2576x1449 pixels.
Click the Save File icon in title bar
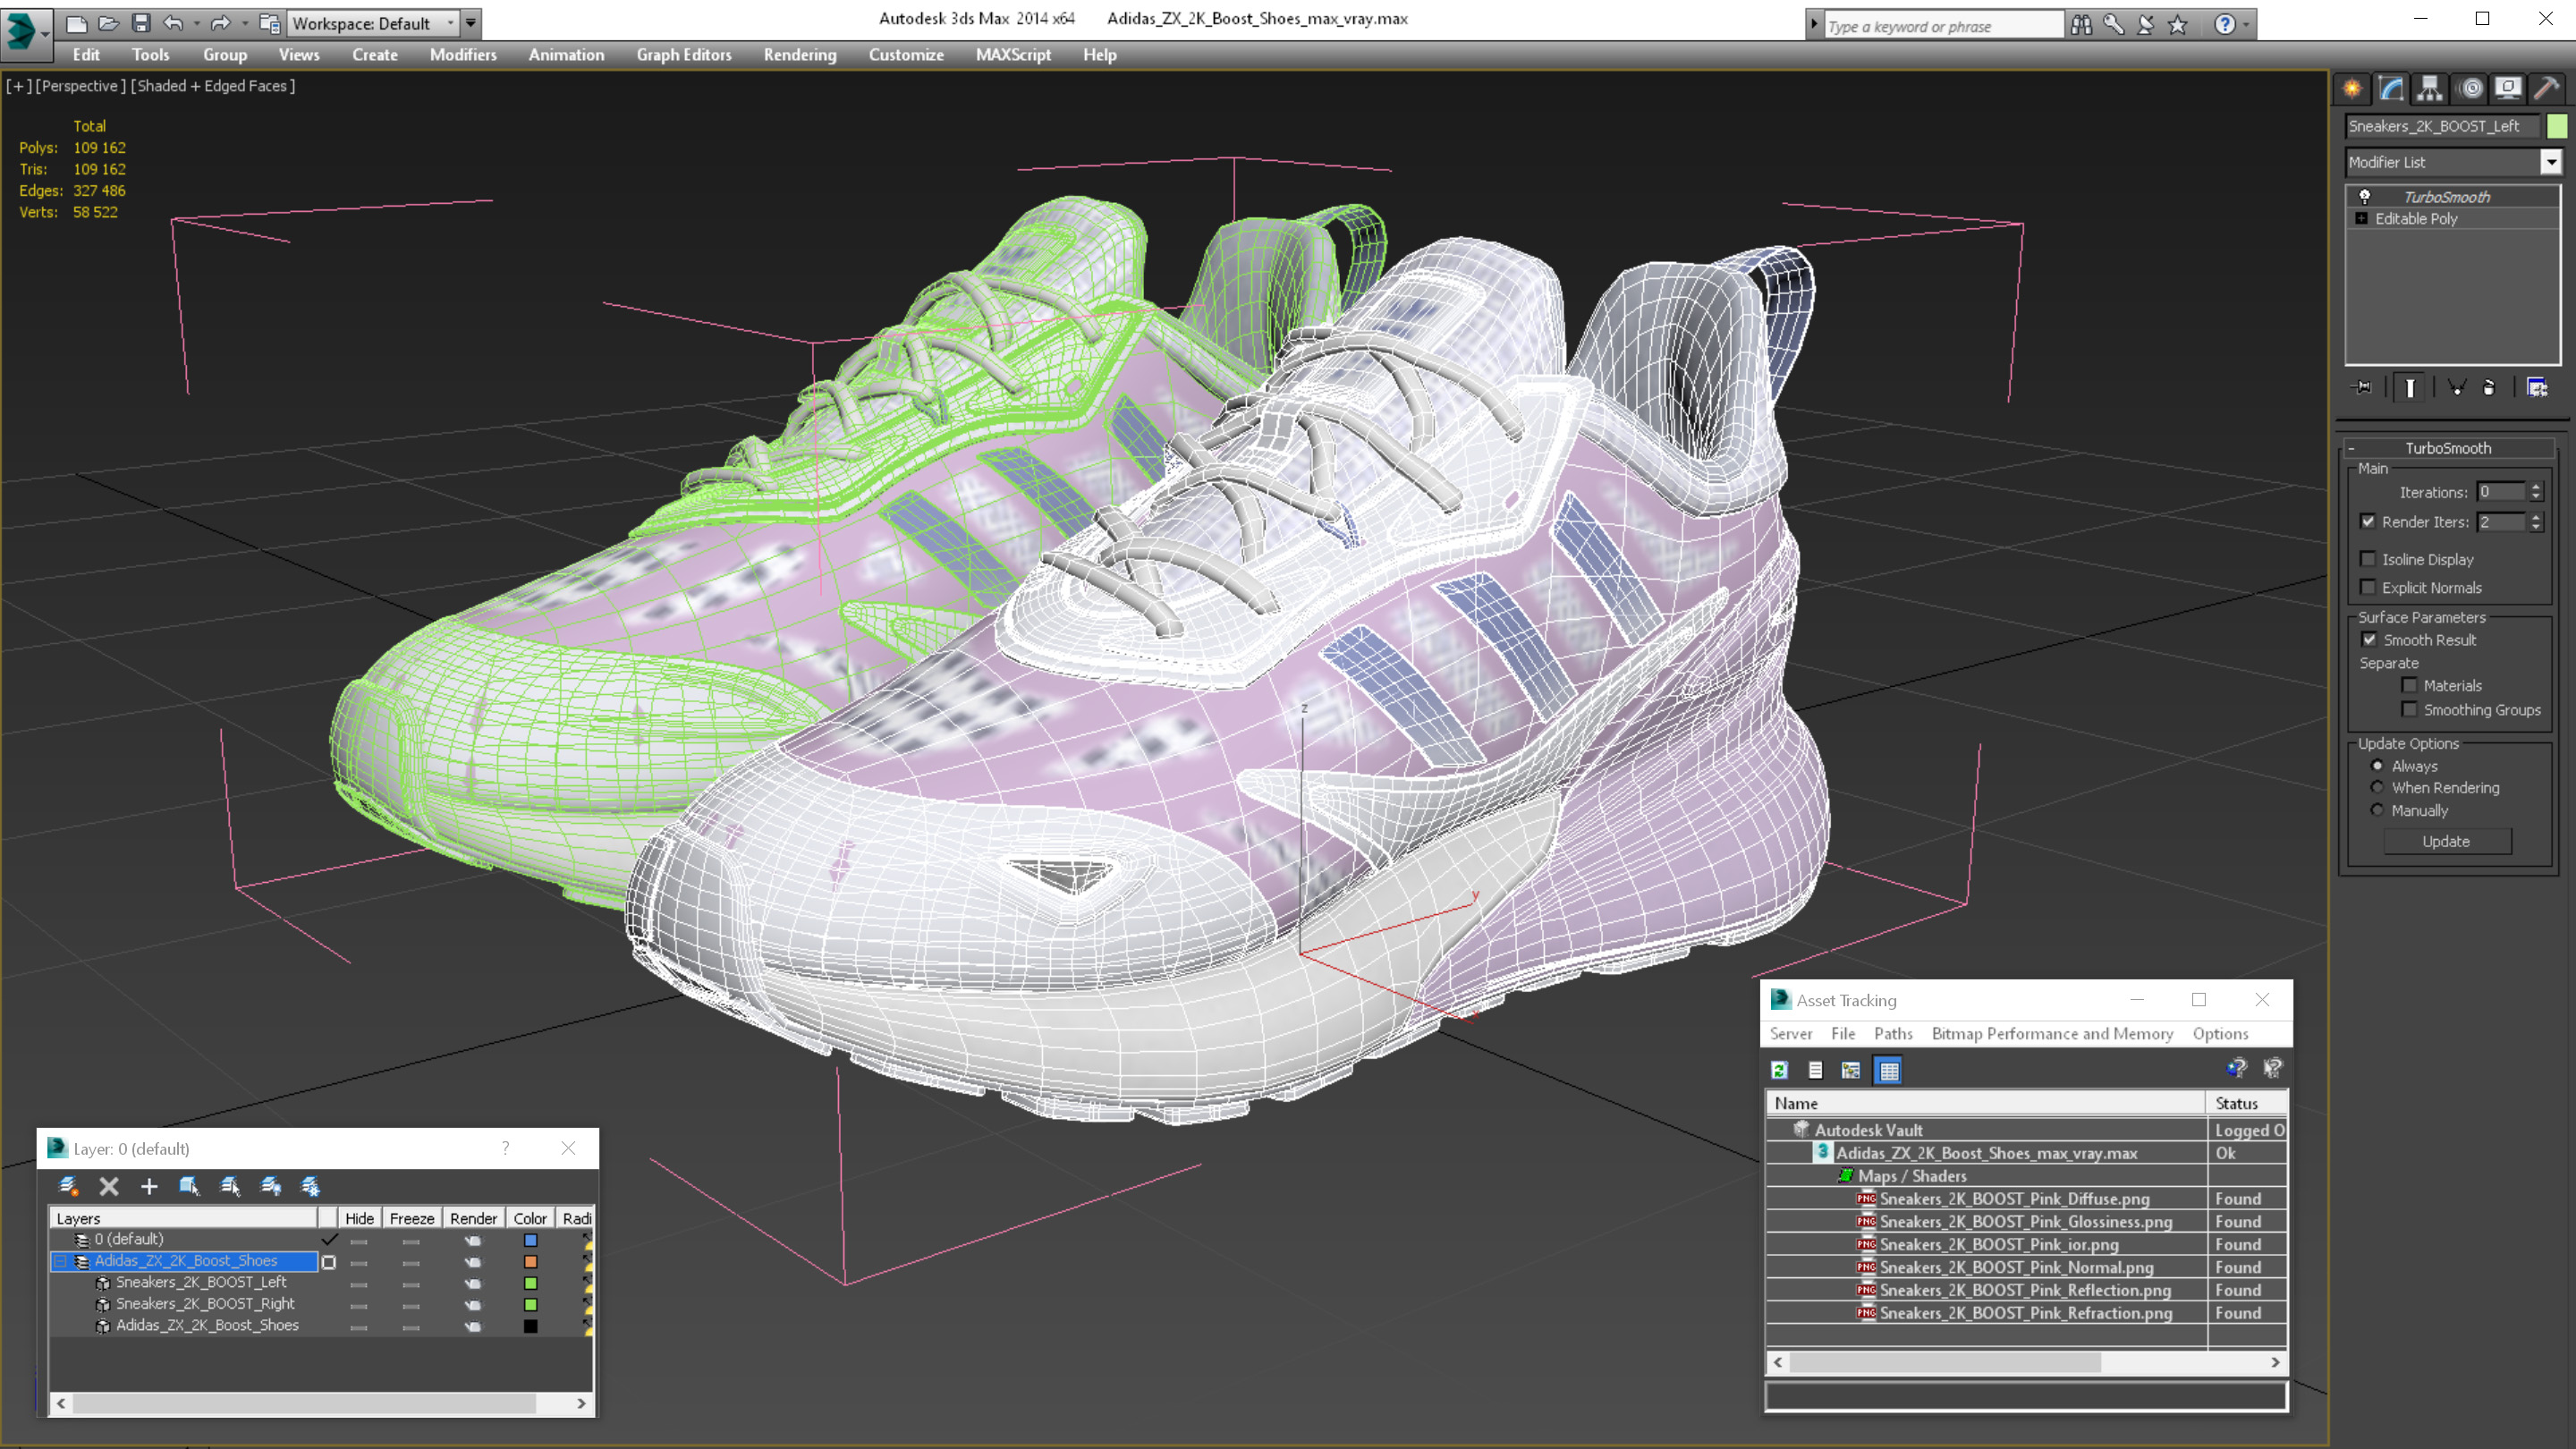point(141,22)
